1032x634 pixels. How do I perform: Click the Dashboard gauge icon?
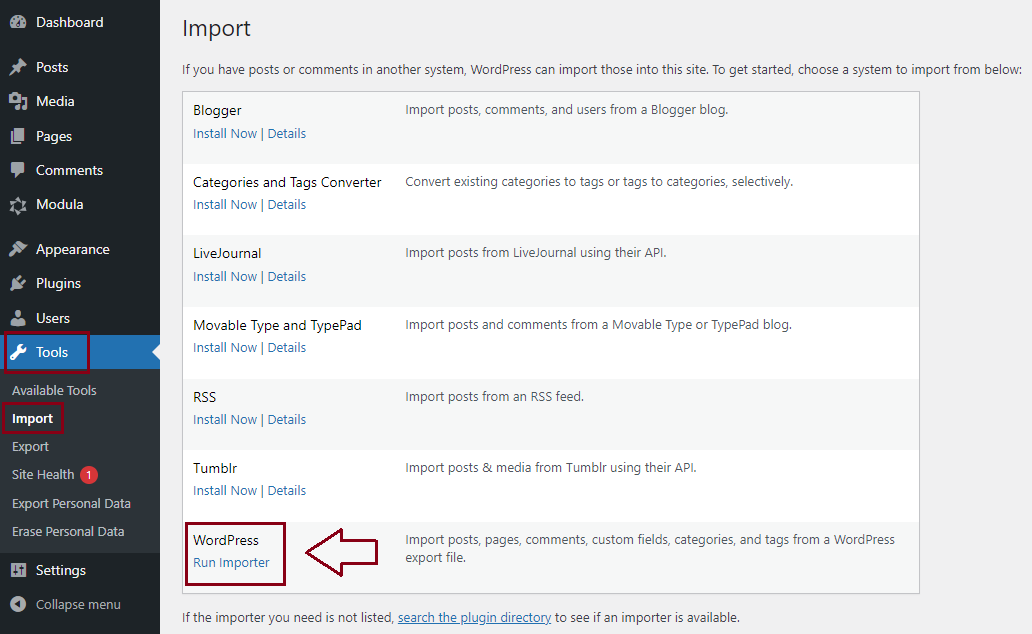(x=18, y=22)
